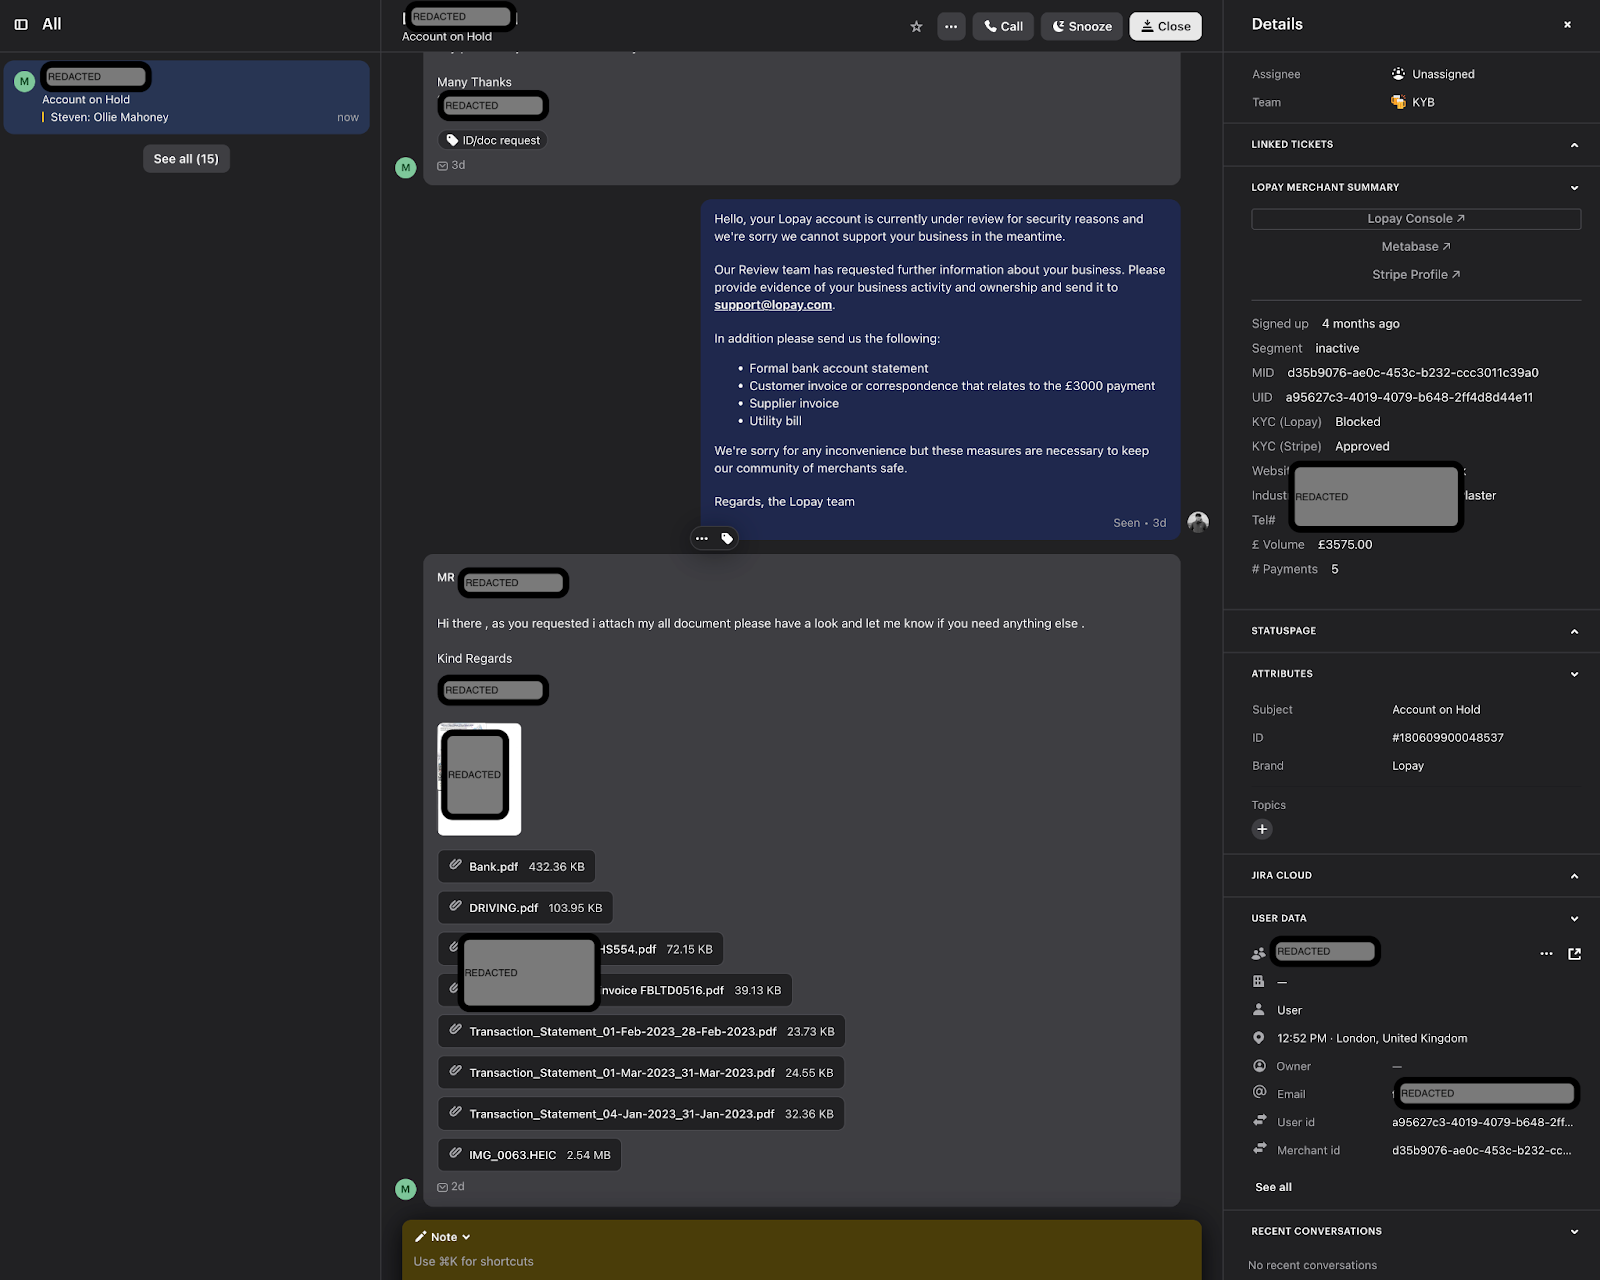
Task: Click the Snooze button
Action: [x=1082, y=27]
